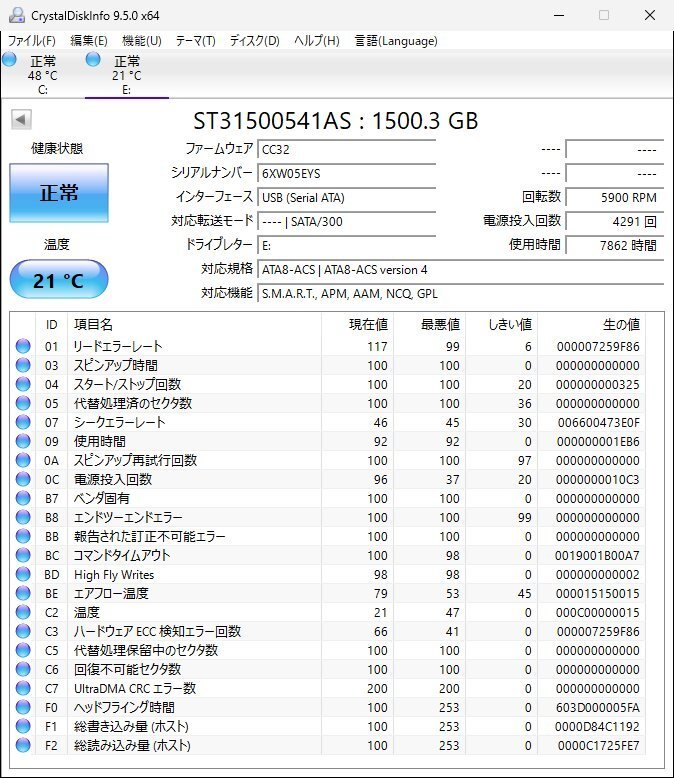This screenshot has height=778, width=674.
Task: Click the disk title ST31500541AS : 1500.3 GB
Action: click(336, 121)
